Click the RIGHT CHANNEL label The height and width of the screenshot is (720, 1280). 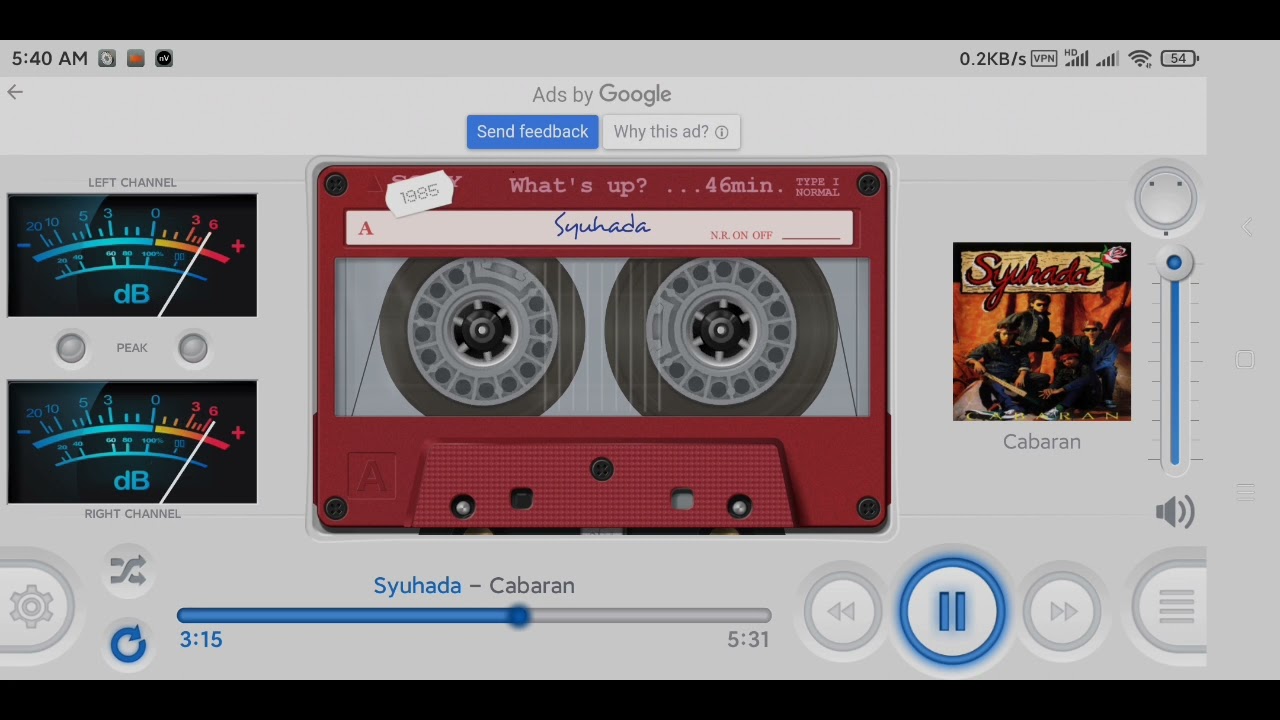132,514
